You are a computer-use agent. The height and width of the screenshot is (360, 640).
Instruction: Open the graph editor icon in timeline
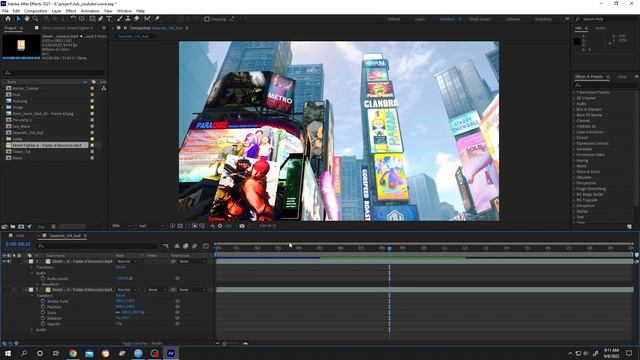(205, 246)
